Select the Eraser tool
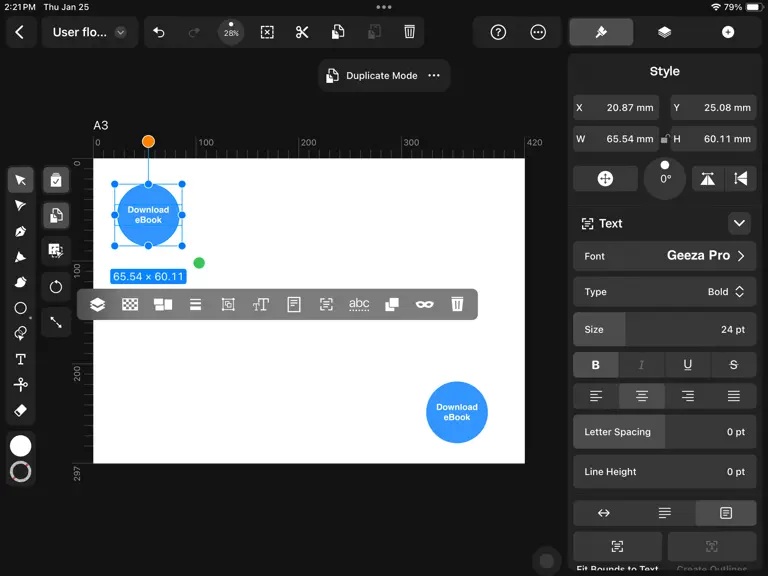Image resolution: width=768 pixels, height=576 pixels. (21, 410)
